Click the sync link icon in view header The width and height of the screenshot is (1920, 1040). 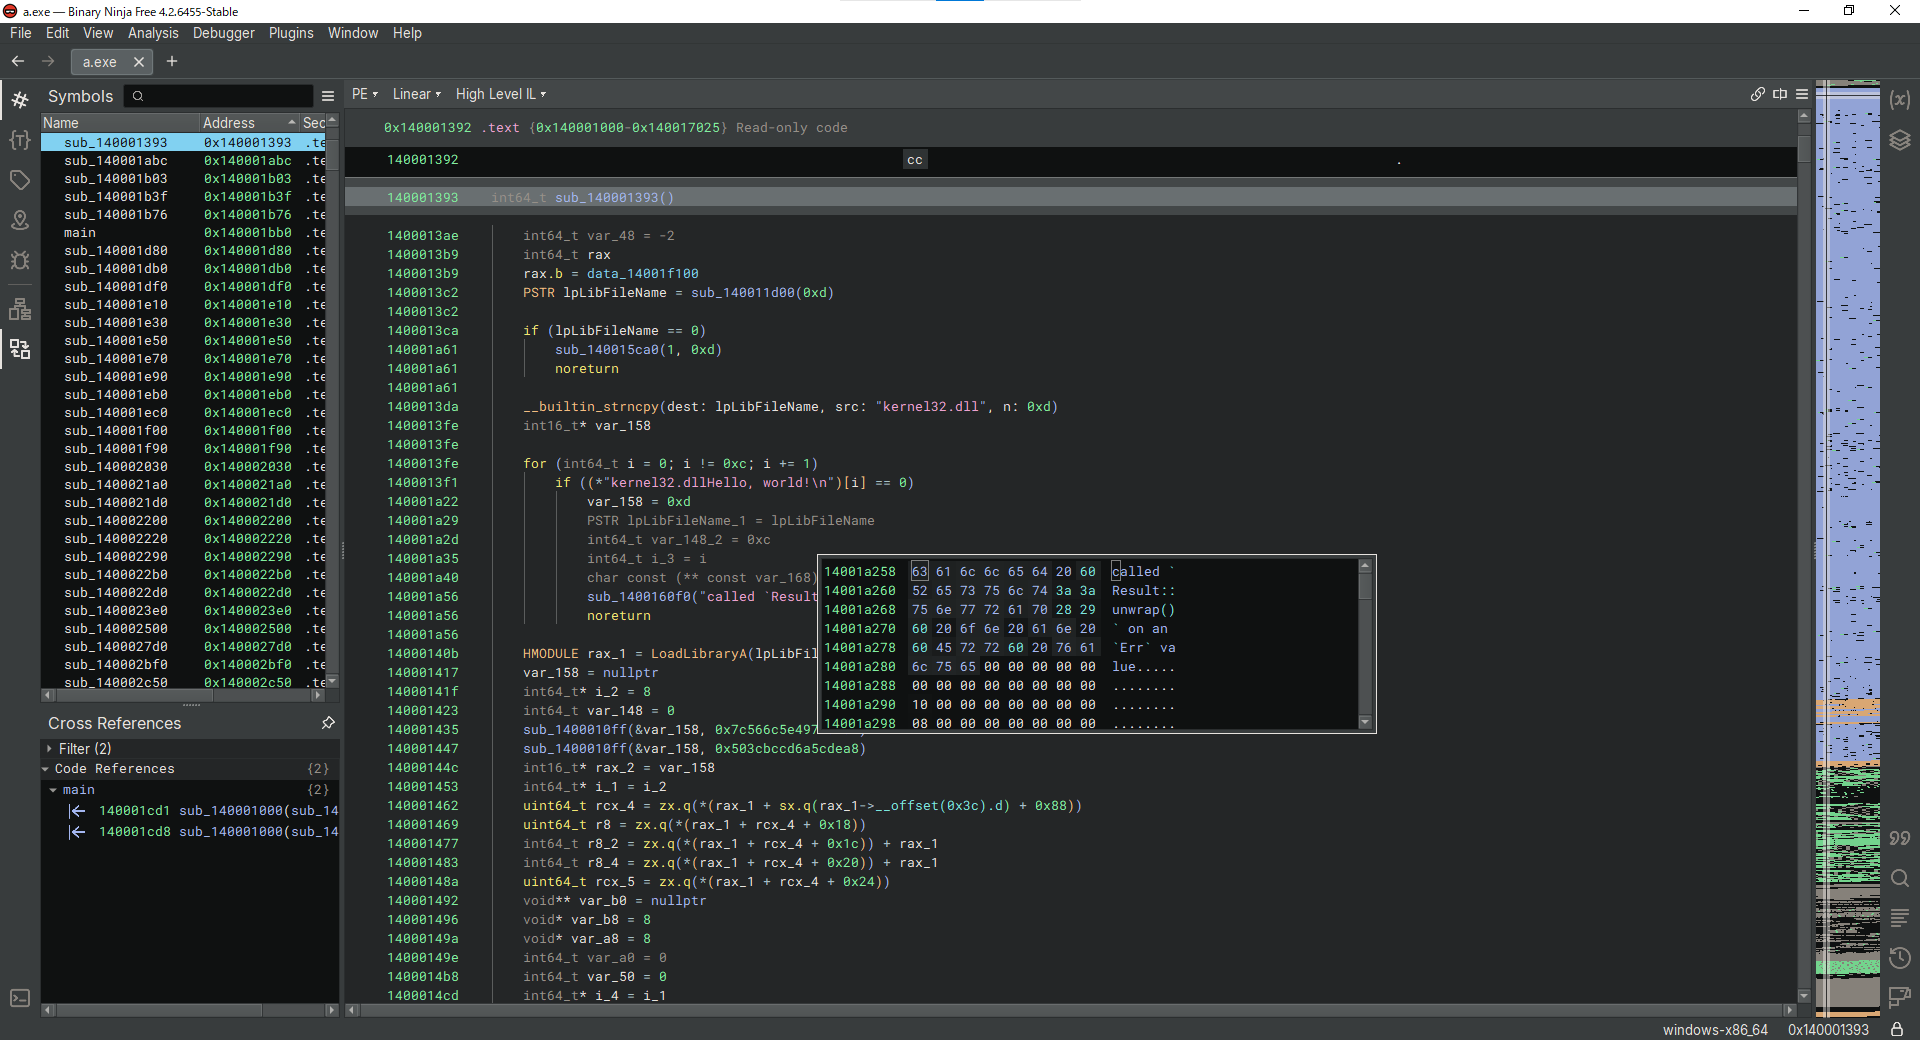[x=1758, y=94]
